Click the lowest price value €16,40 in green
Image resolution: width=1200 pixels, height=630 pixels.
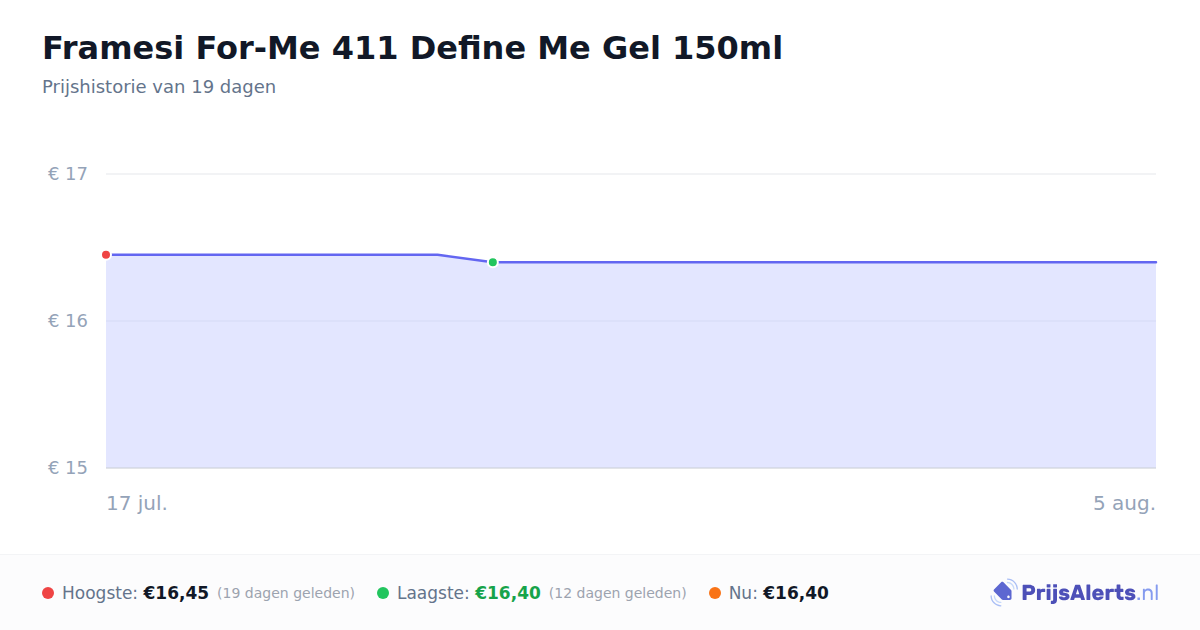(508, 593)
